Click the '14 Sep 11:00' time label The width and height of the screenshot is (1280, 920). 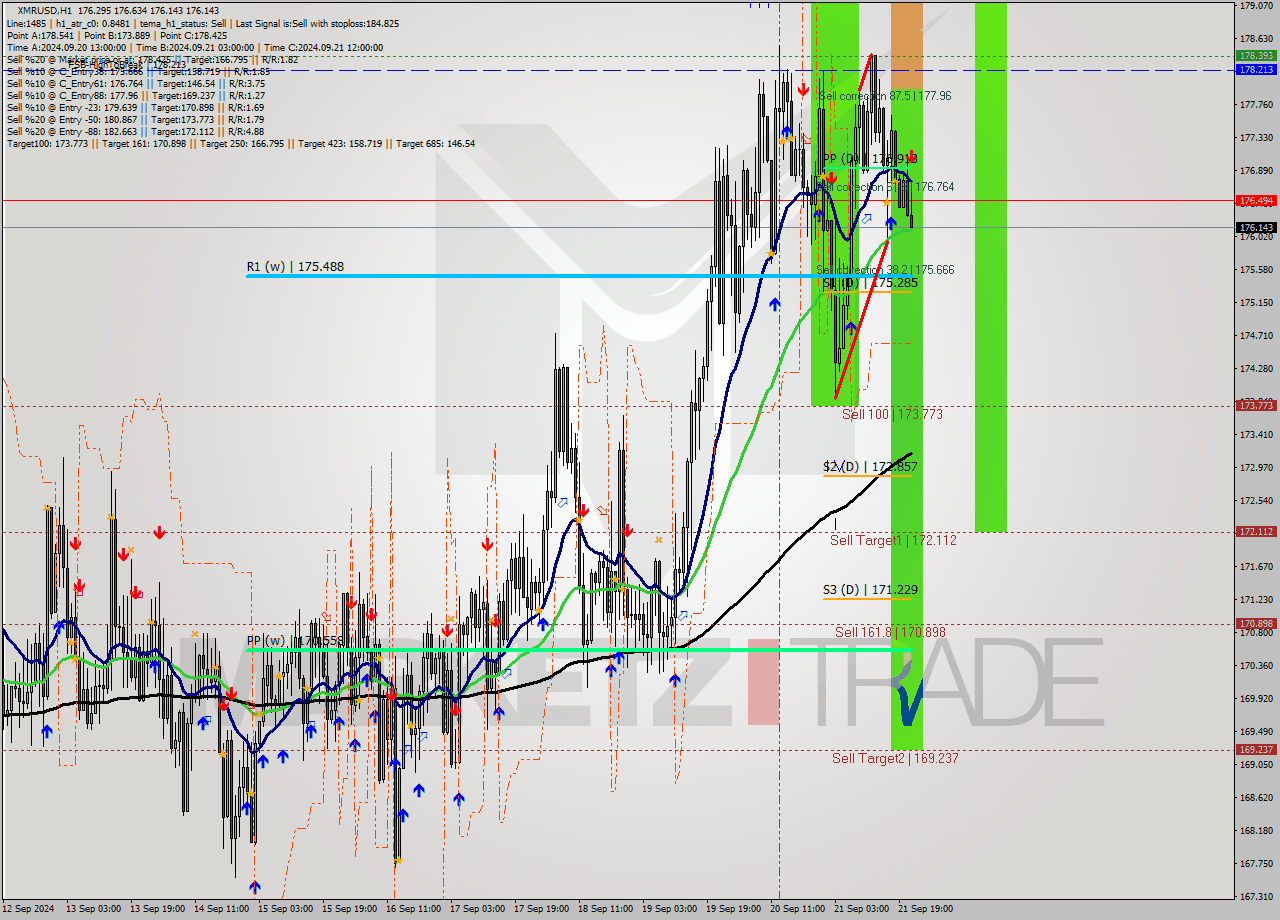(222, 909)
